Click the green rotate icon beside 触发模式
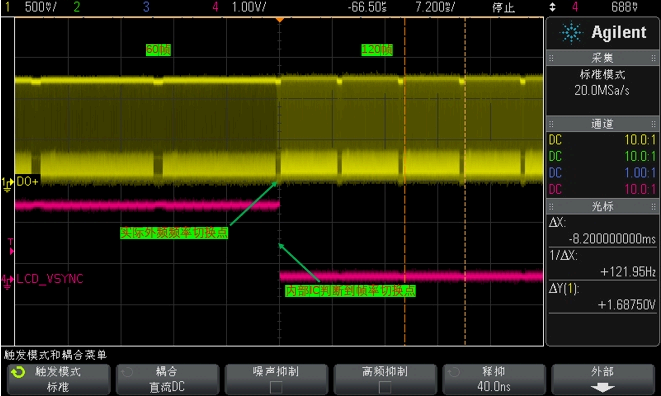Viewport: 661px width, 396px height. (18, 372)
